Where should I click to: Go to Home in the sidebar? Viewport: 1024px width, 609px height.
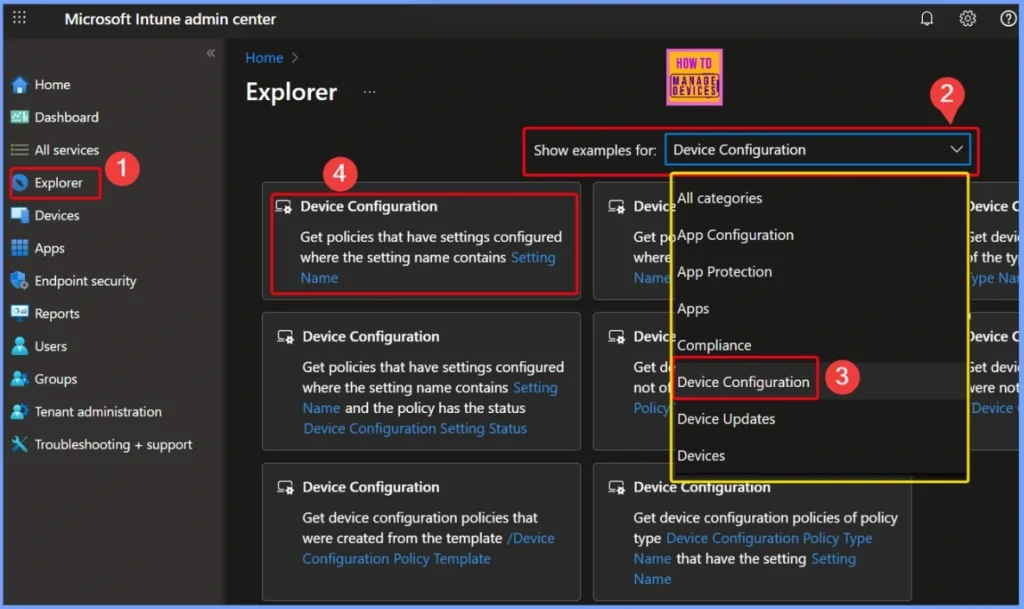click(52, 85)
